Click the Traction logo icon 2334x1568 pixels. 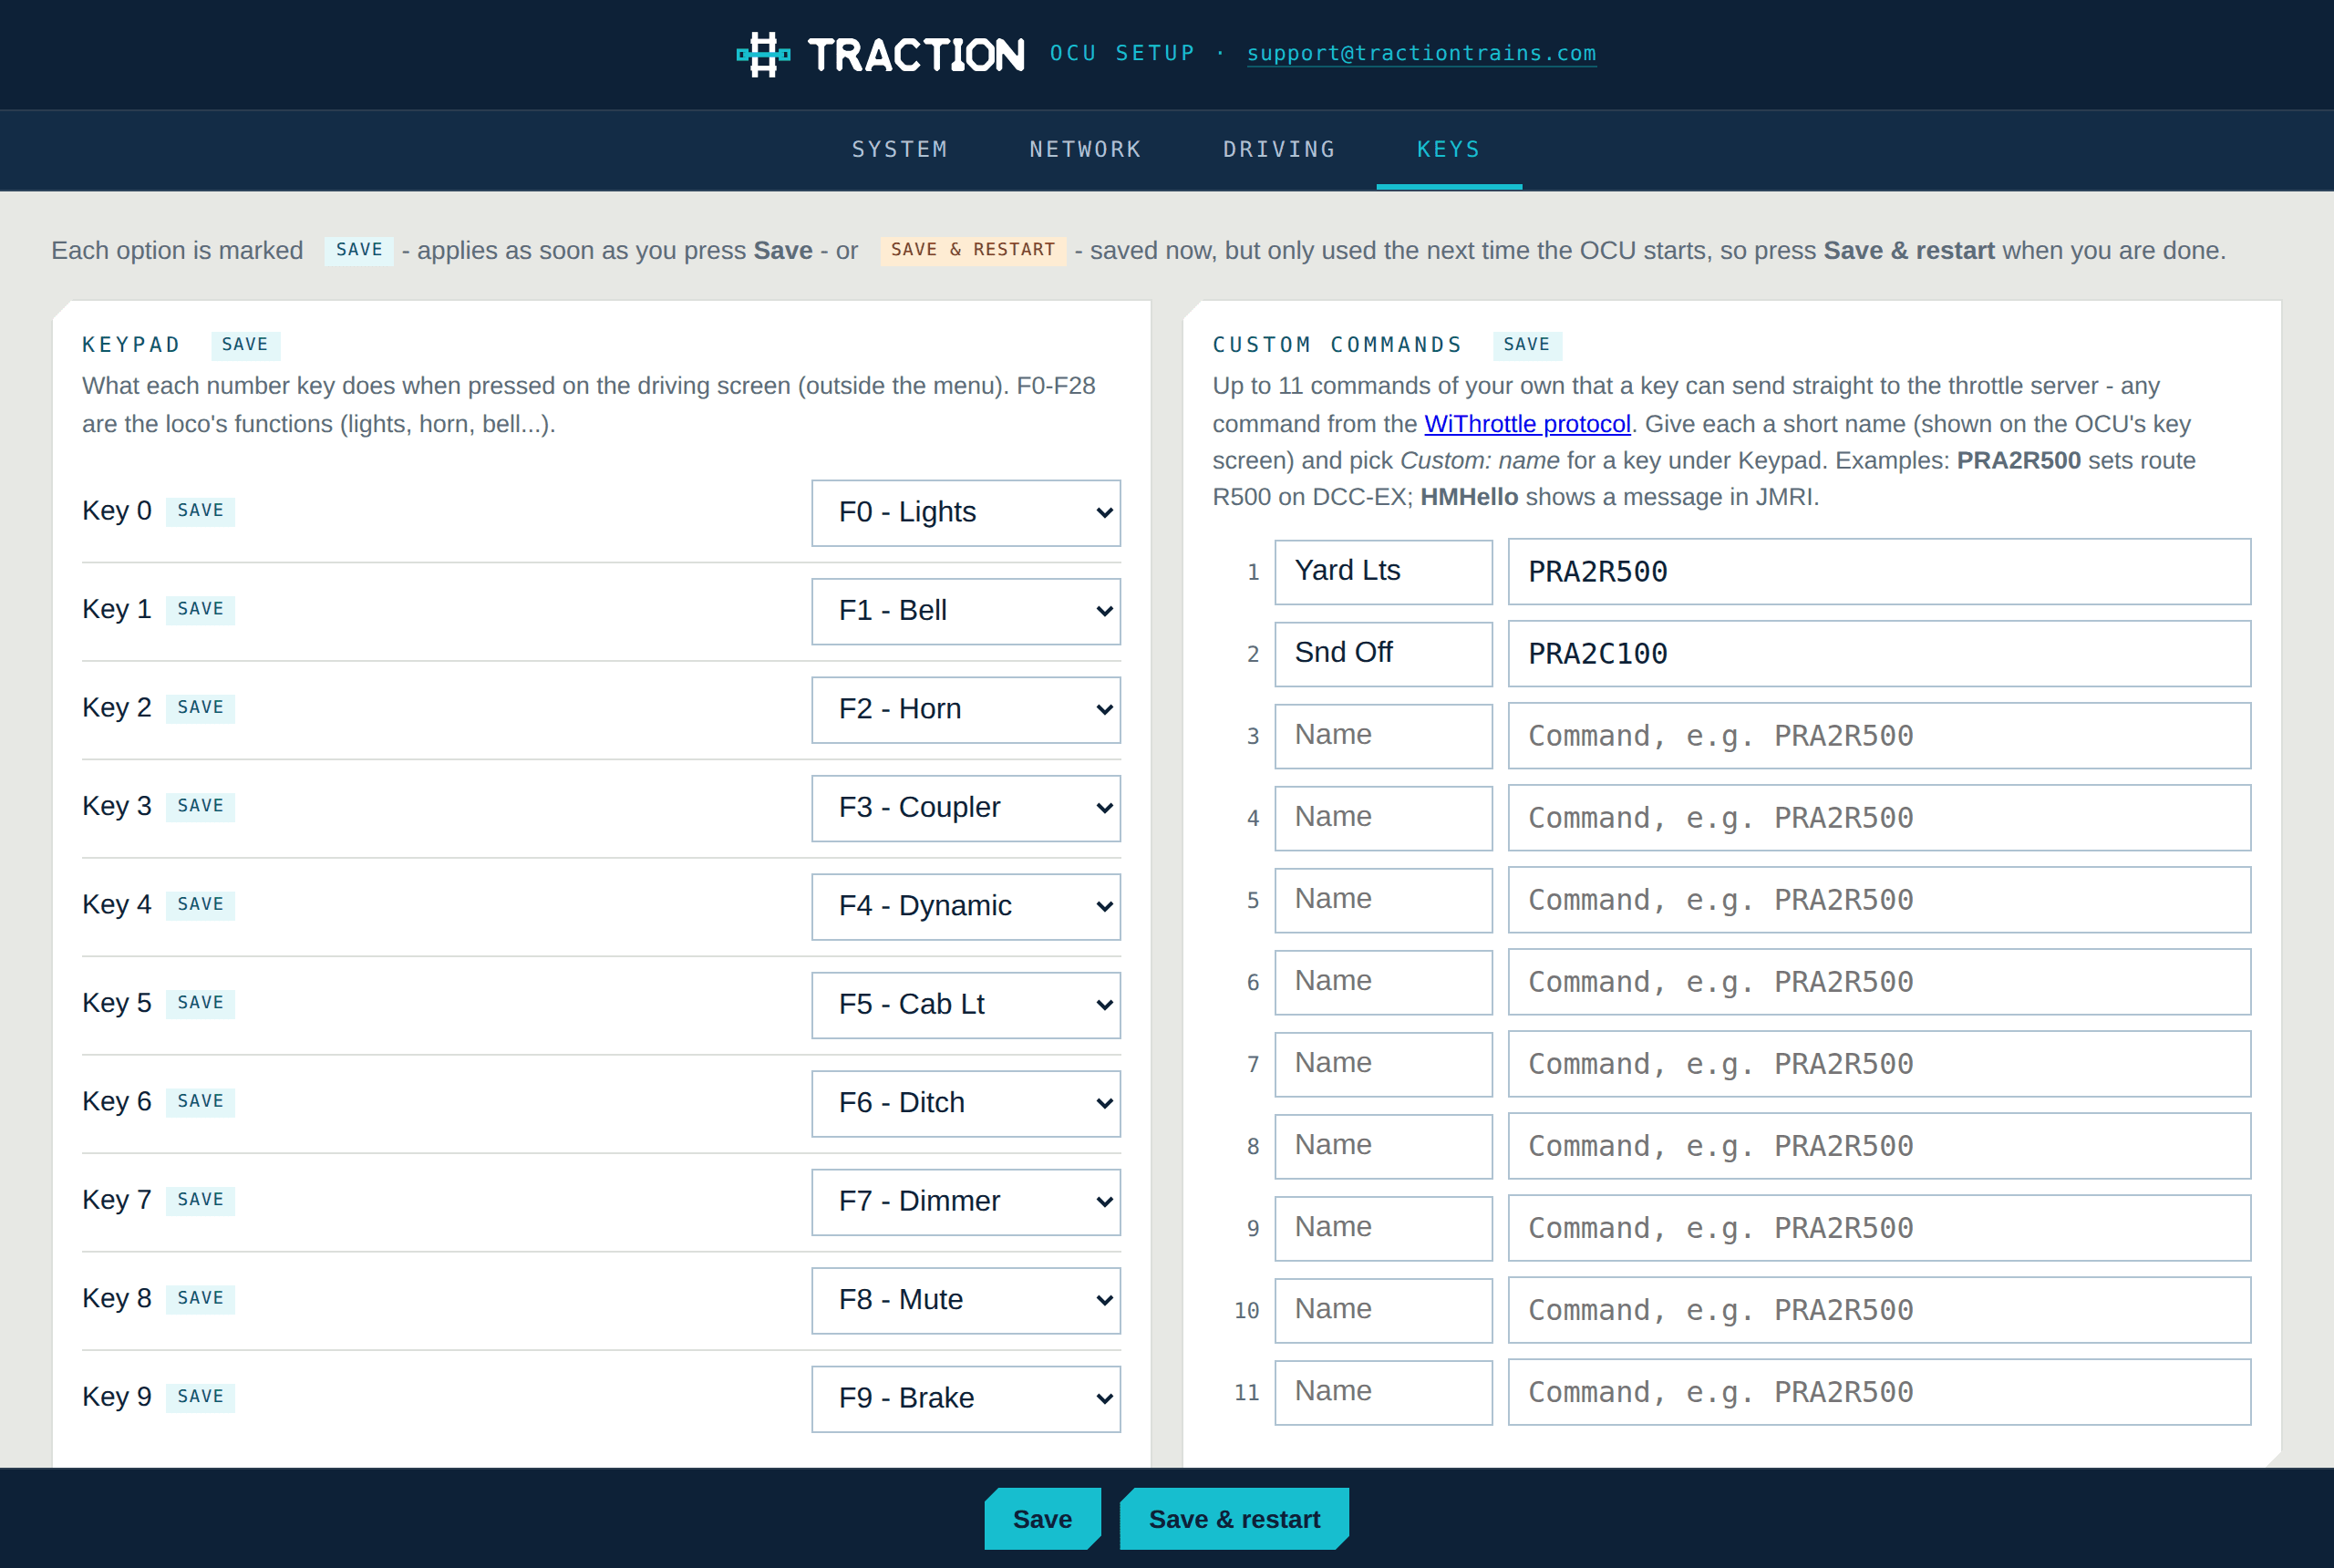[x=763, y=54]
